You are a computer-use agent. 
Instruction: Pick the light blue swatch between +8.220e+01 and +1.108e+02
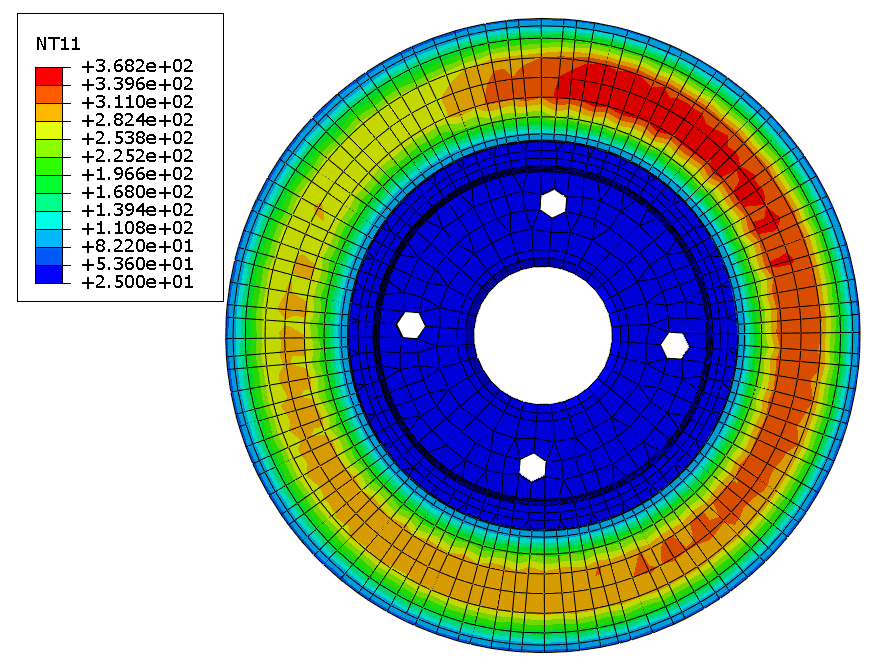(x=49, y=238)
